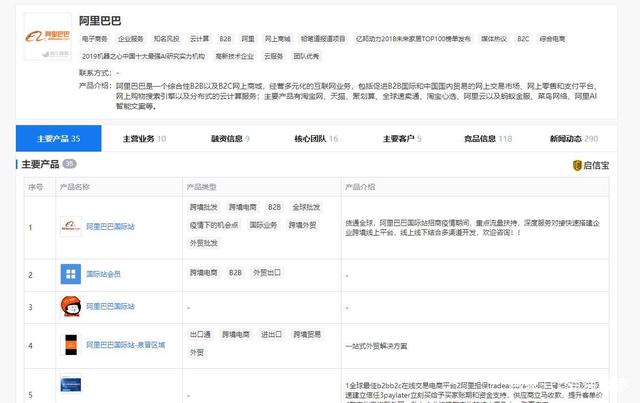Open 阿里巴巴国际站 link in row 1
Image resolution: width=640 pixels, height=403 pixels.
(110, 226)
